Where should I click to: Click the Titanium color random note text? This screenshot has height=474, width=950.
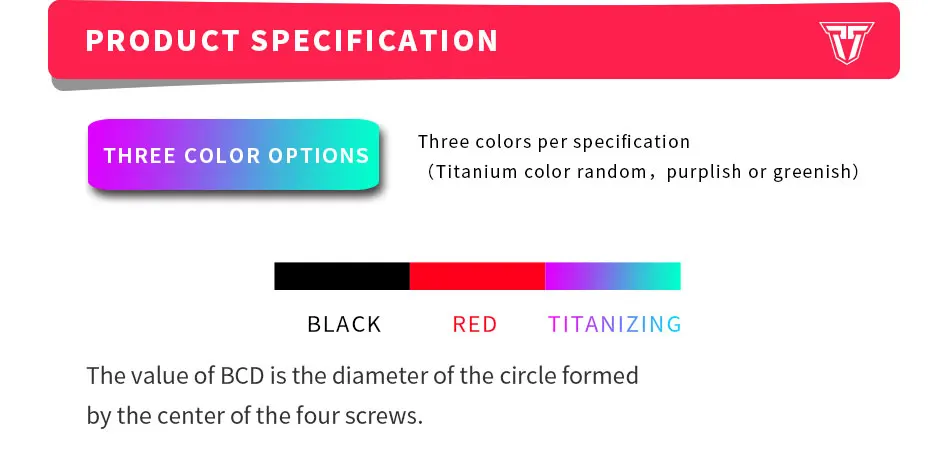(643, 172)
